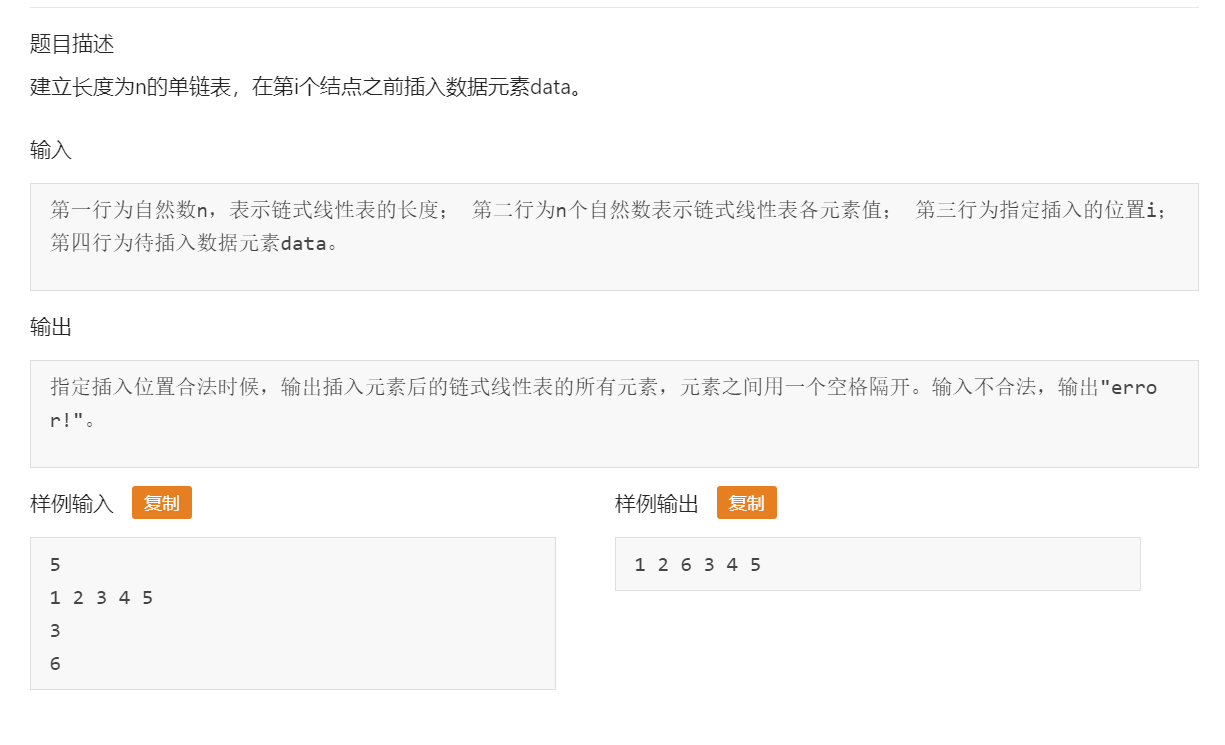
Task: Select the sample output text box
Action: pyautogui.click(x=878, y=564)
